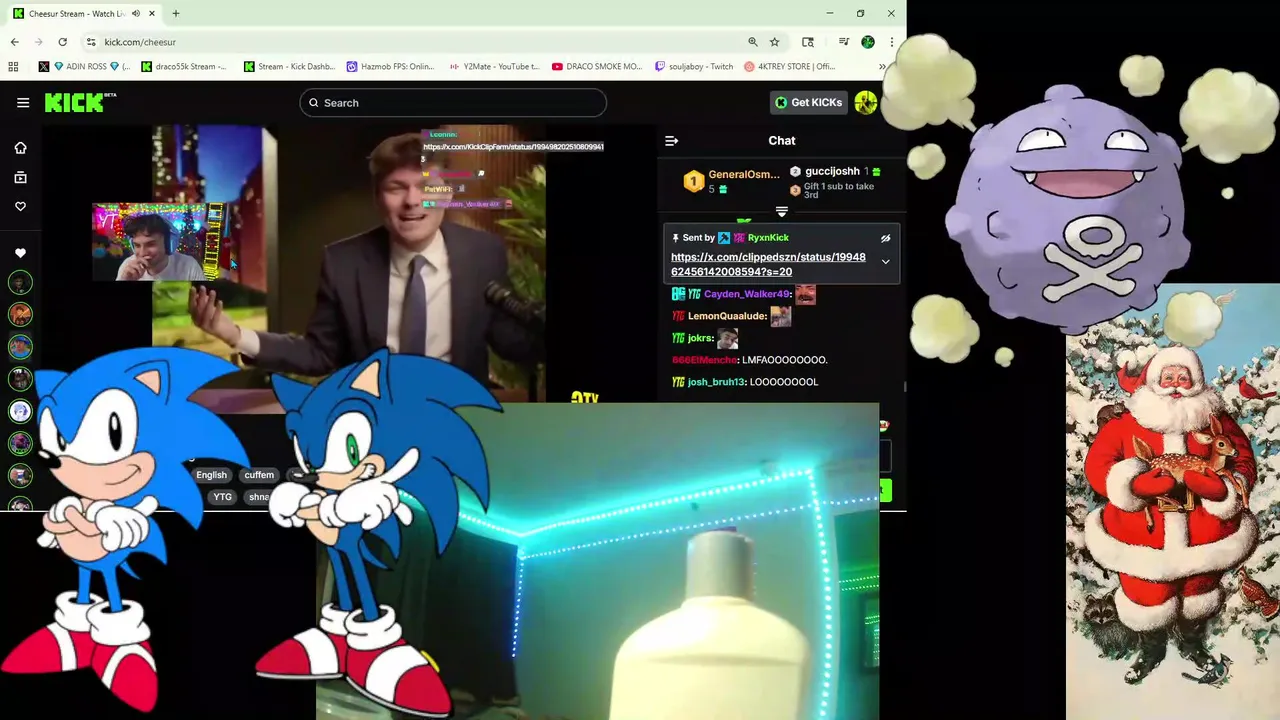
Task: Collapse the chat panel with arrow icon
Action: pyautogui.click(x=672, y=141)
